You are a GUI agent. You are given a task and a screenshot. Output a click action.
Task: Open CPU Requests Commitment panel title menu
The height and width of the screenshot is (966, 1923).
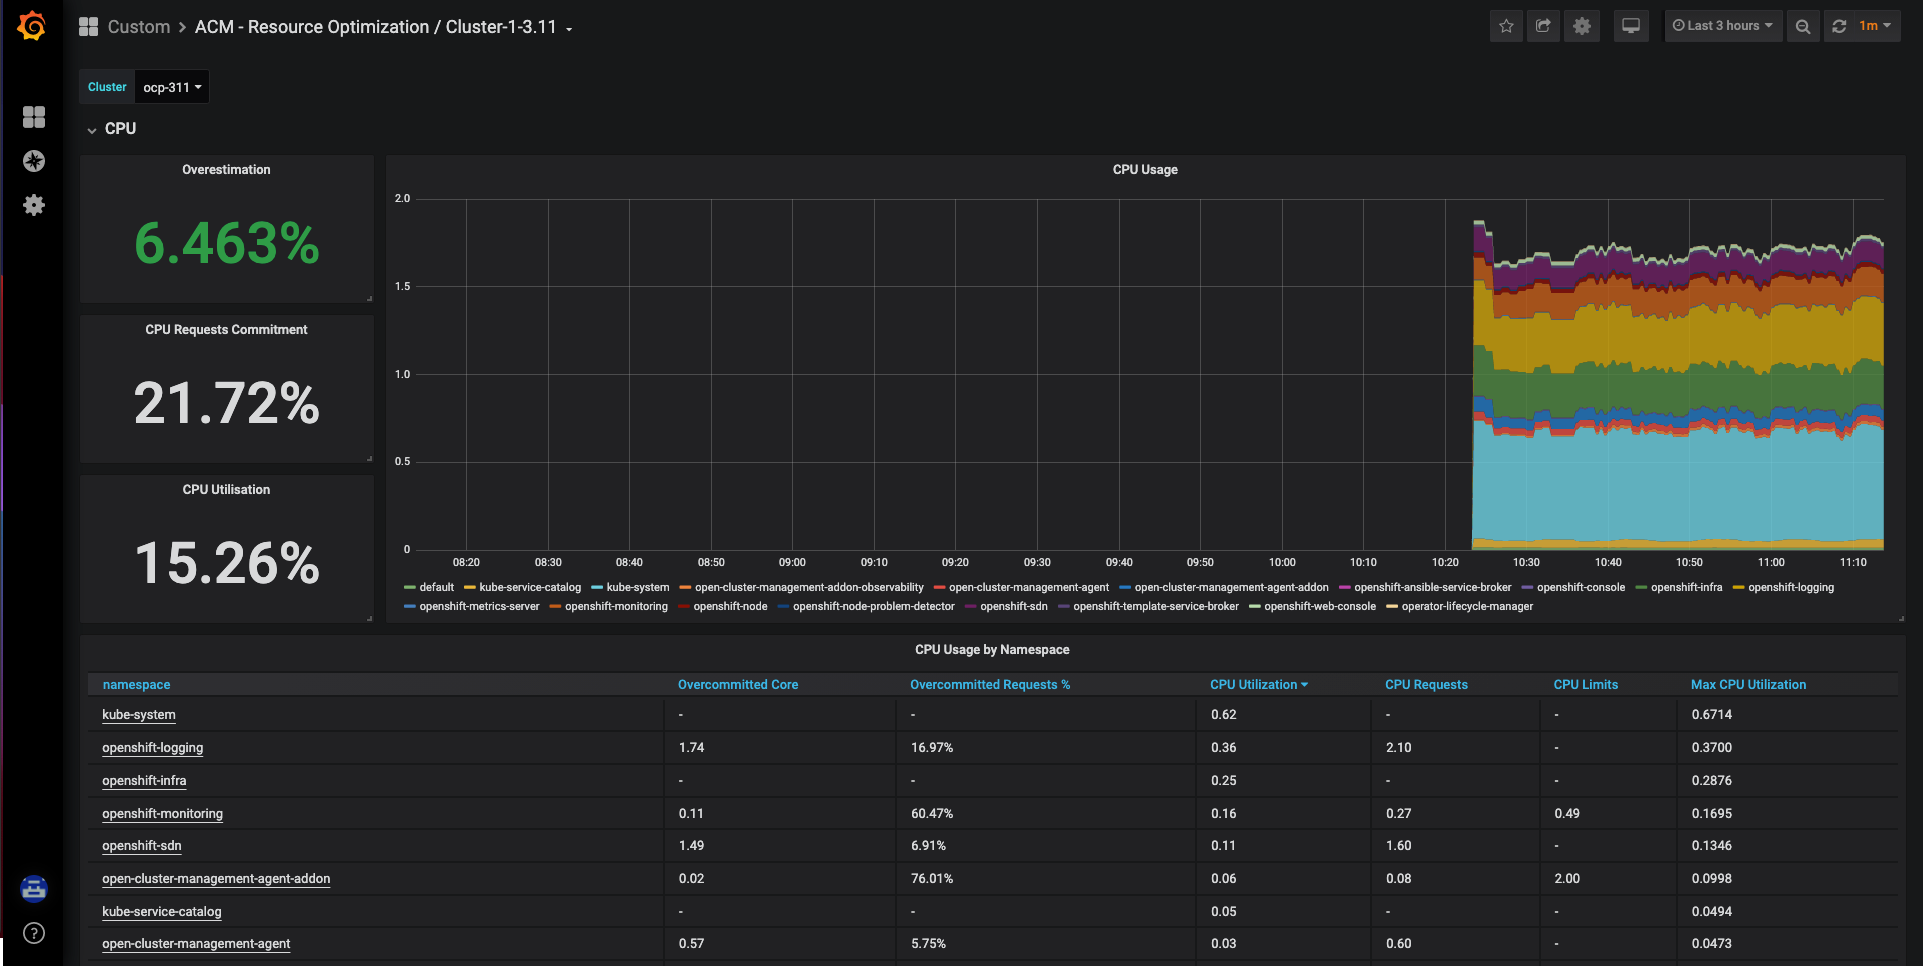pos(226,330)
